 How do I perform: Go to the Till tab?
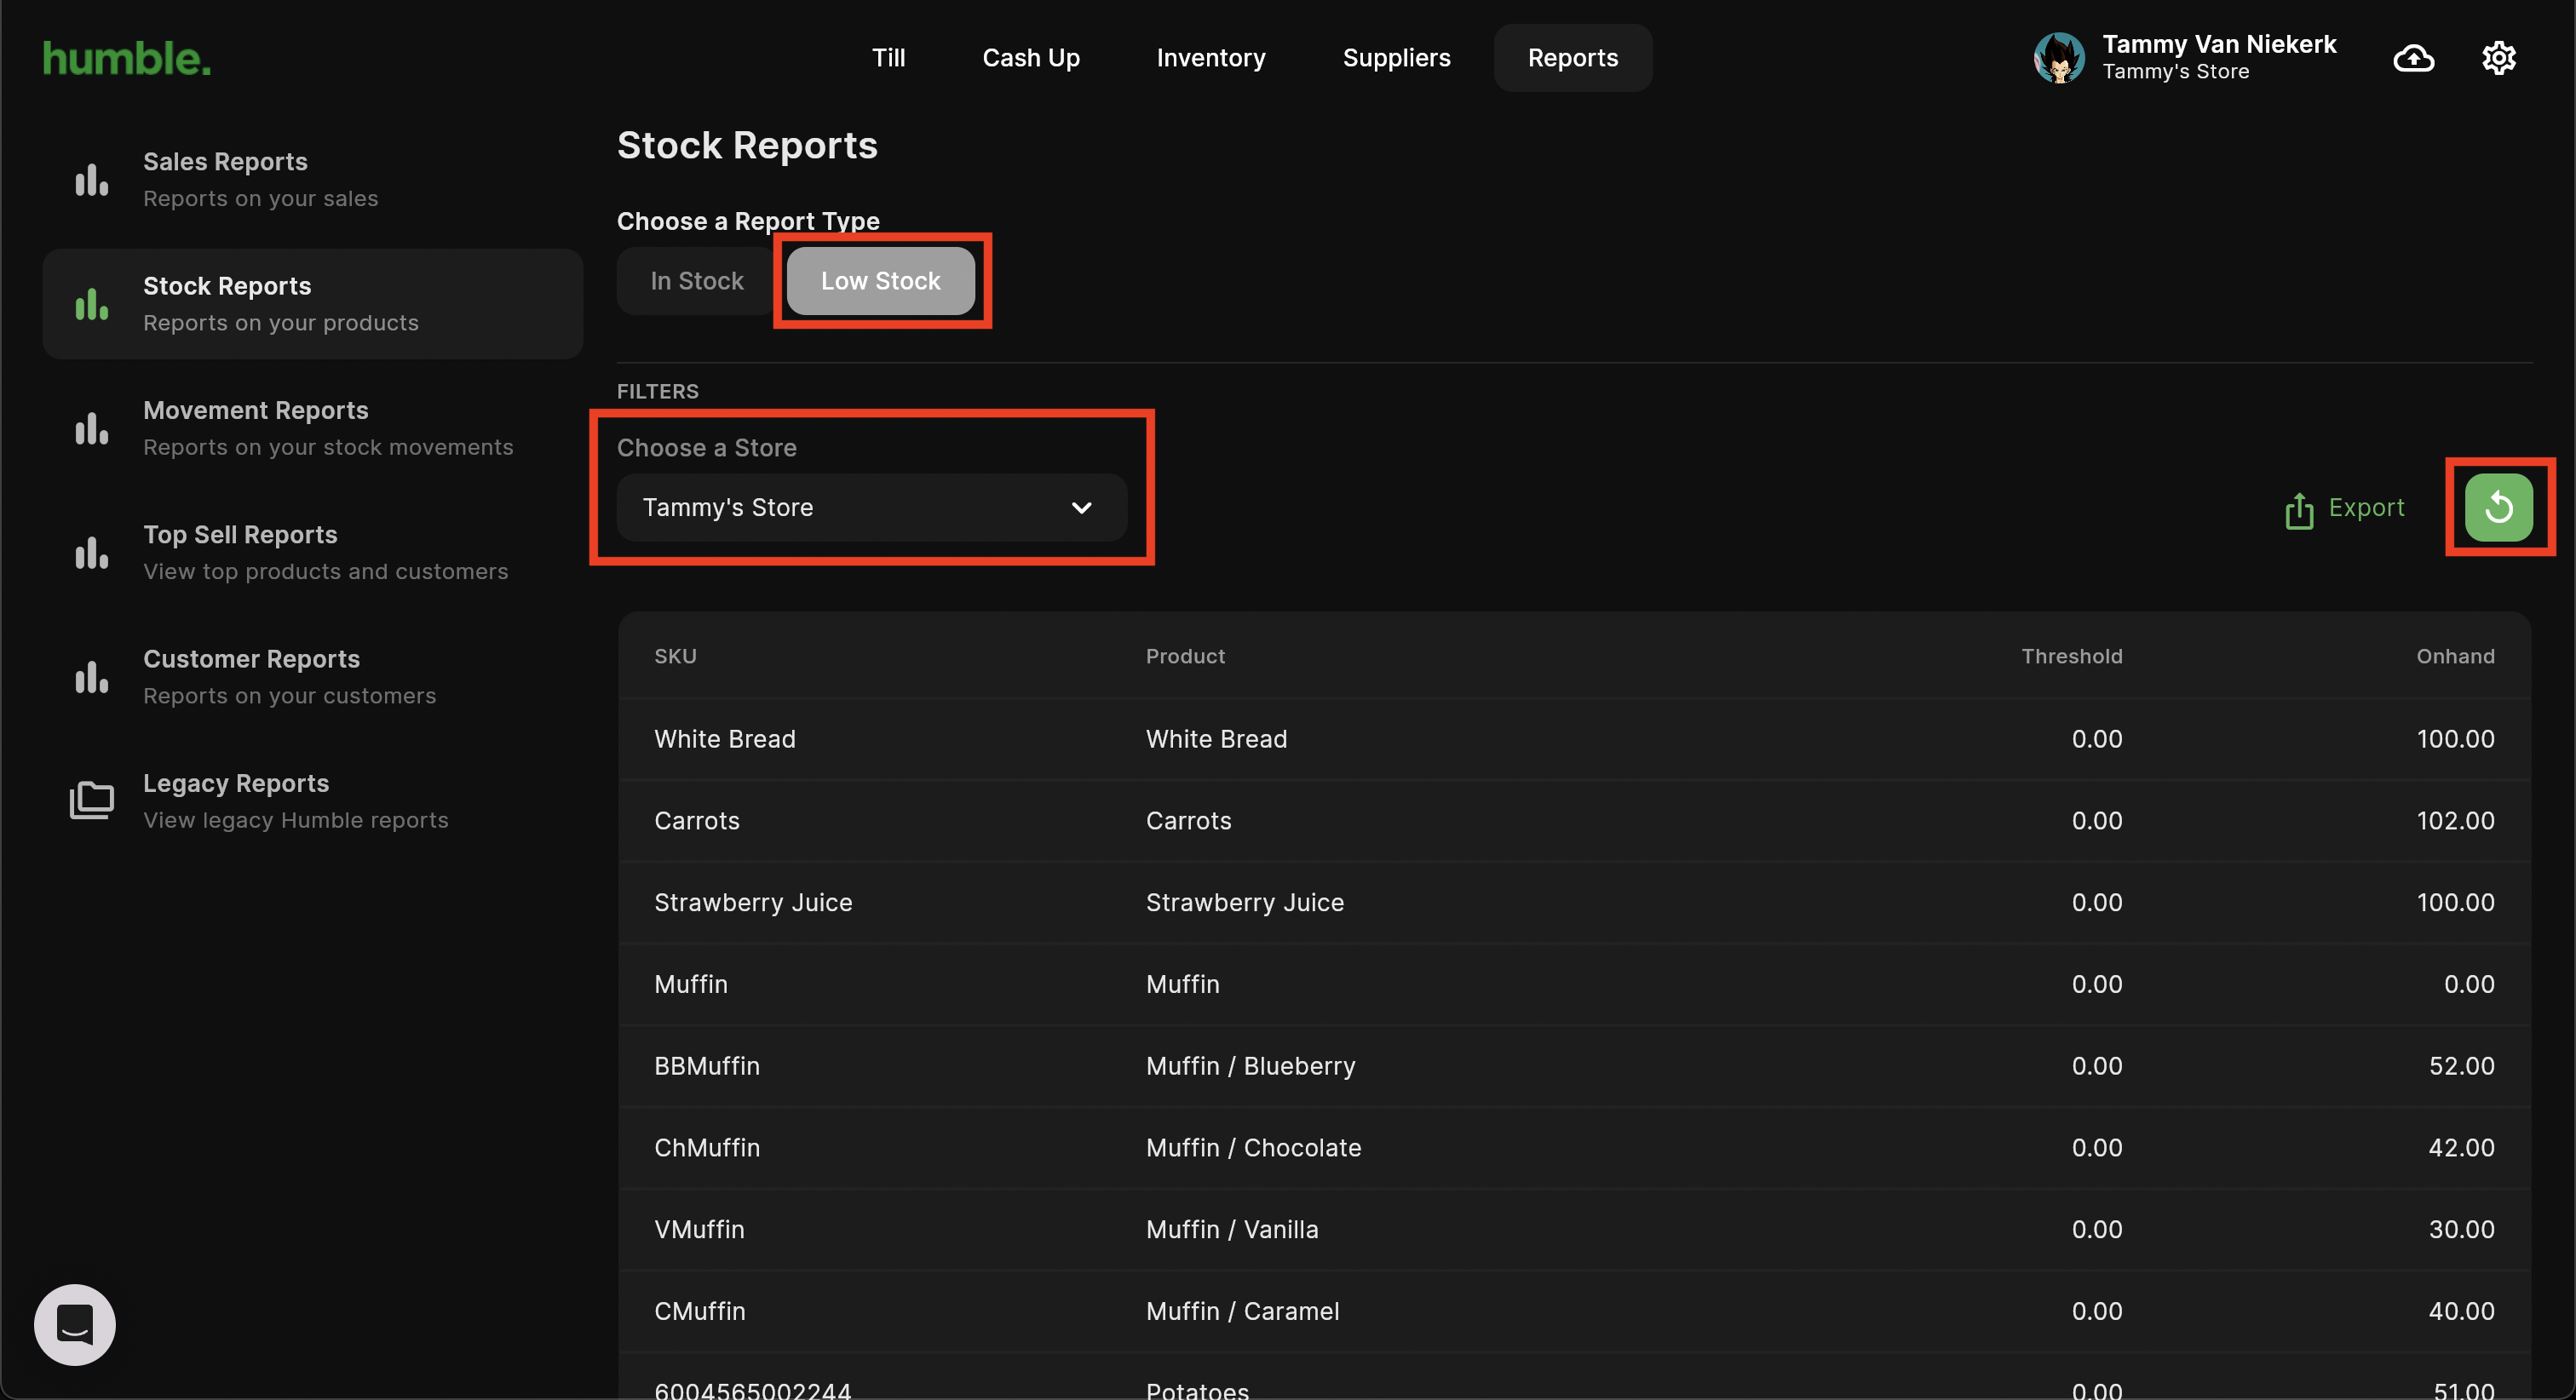(888, 58)
